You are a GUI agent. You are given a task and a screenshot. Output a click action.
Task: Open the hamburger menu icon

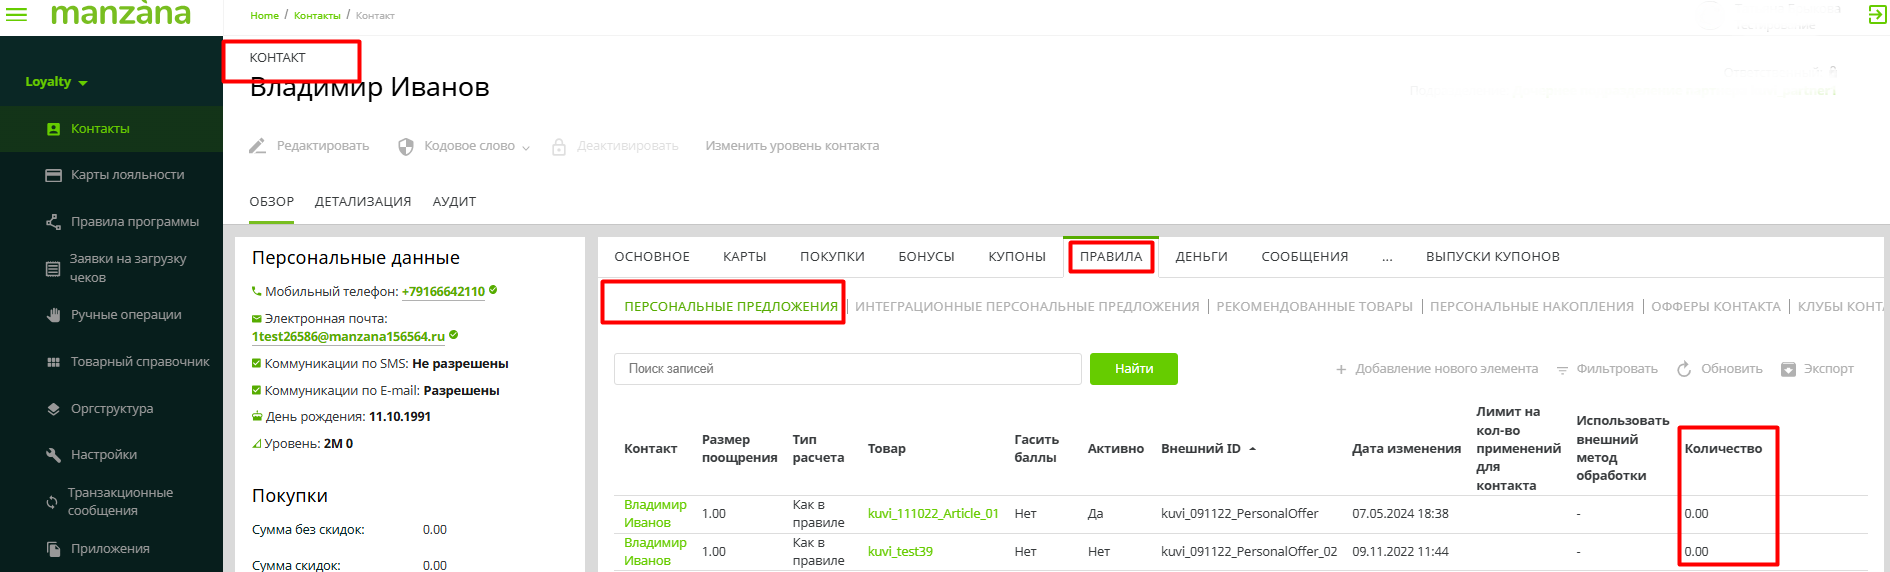coord(17,15)
